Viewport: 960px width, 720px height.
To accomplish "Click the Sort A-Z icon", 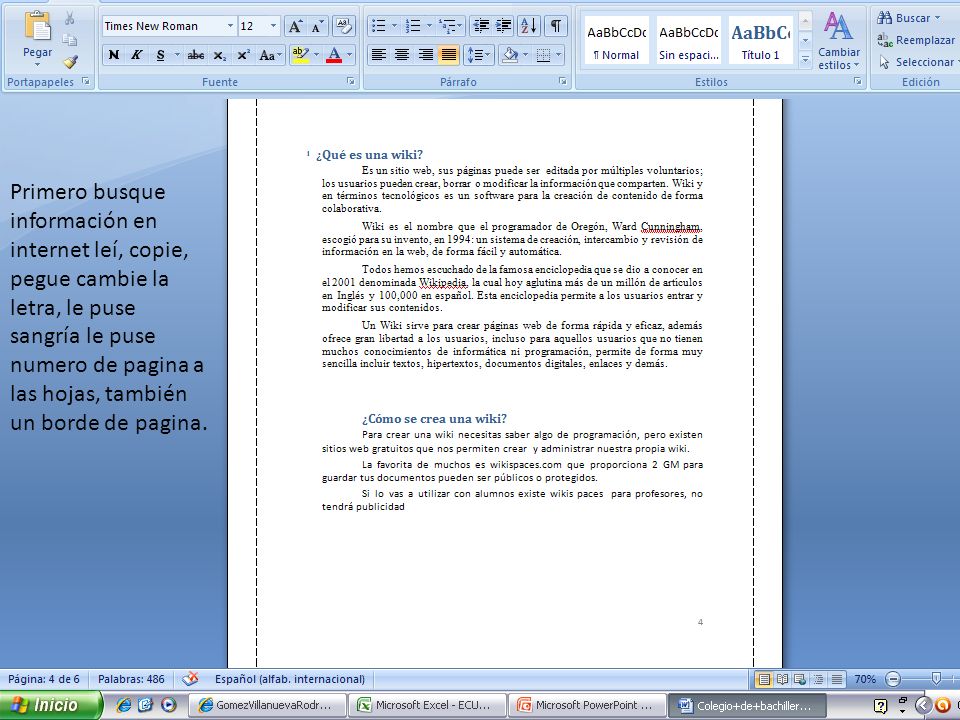I will tap(528, 26).
